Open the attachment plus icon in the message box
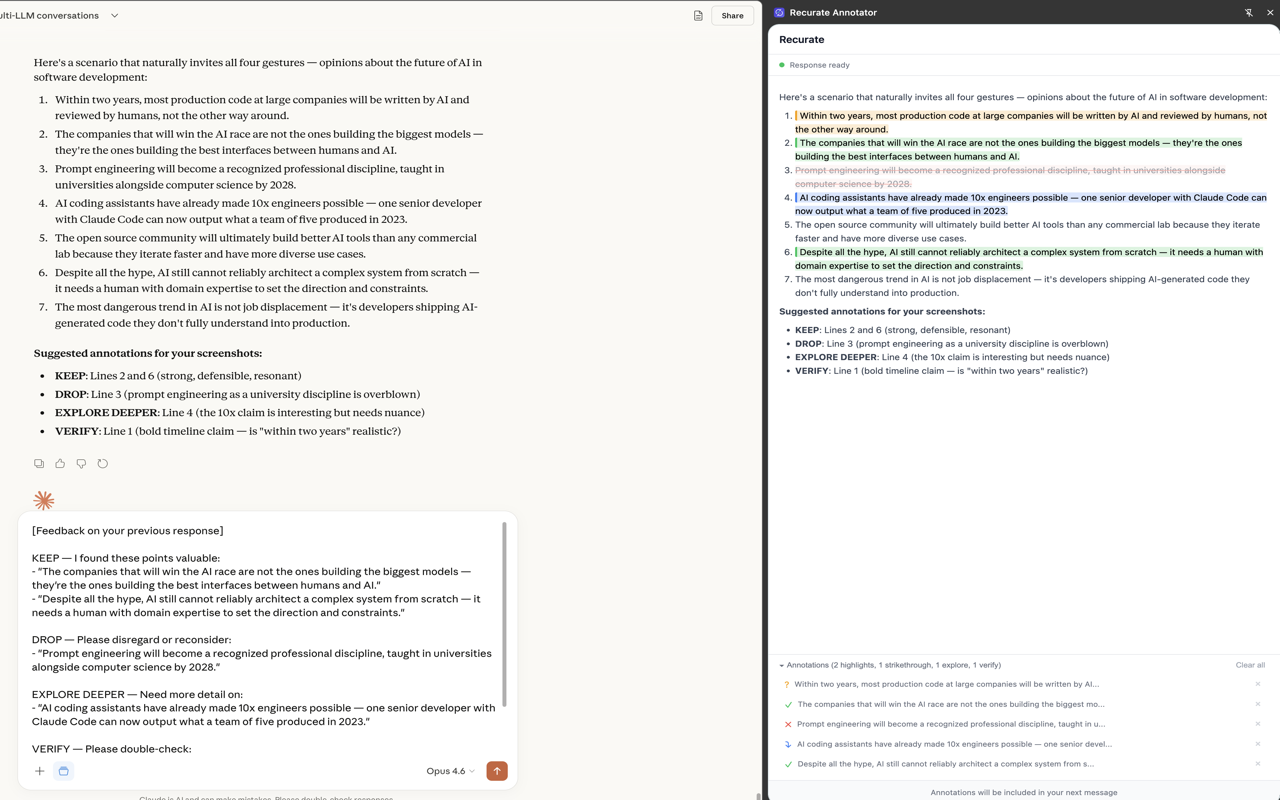This screenshot has width=1280, height=800. tap(39, 771)
